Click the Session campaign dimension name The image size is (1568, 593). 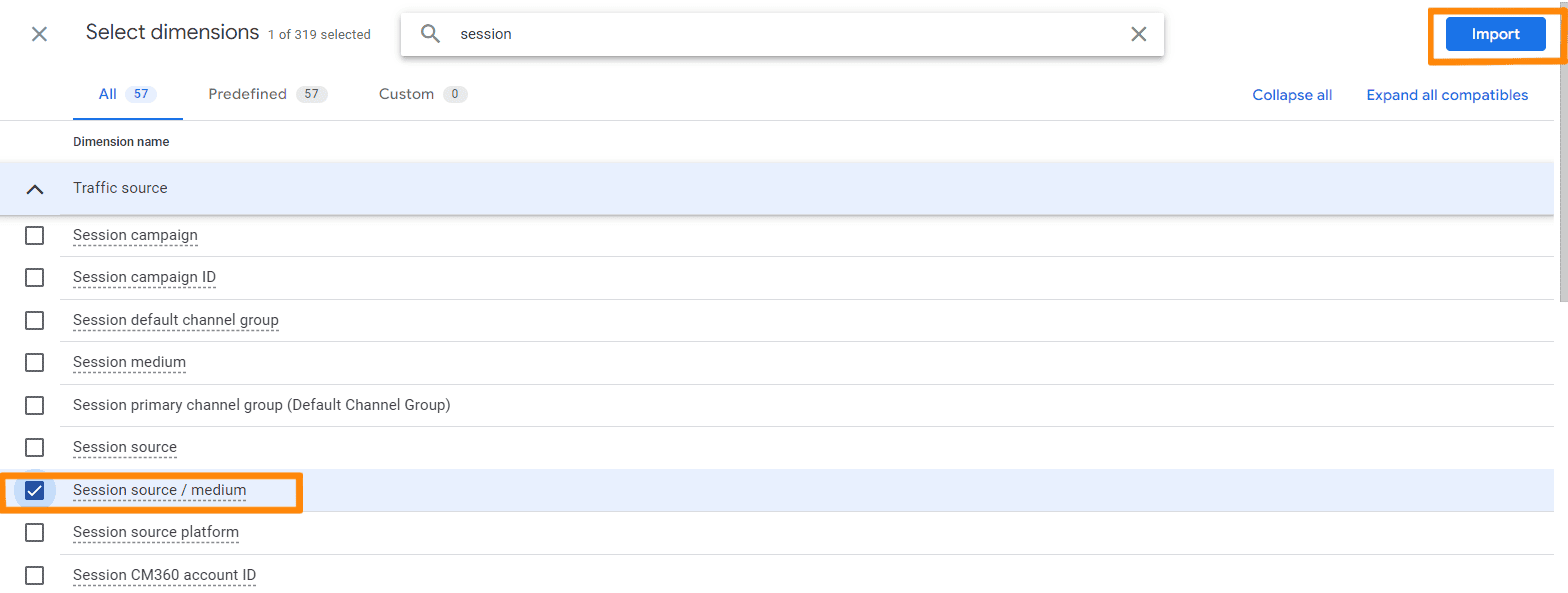(x=135, y=235)
